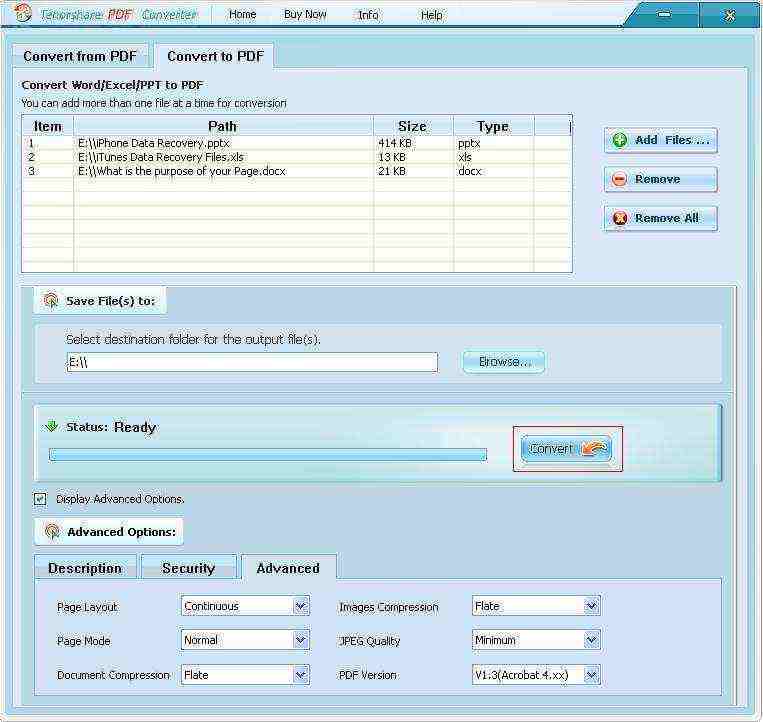Click the conversion progress bar
Viewport: 763px width, 722px height.
268,454
